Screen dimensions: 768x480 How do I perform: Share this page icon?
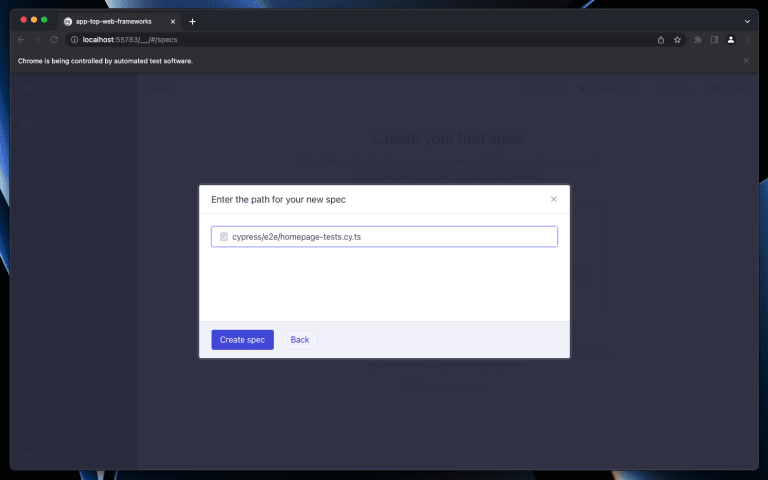tap(661, 40)
